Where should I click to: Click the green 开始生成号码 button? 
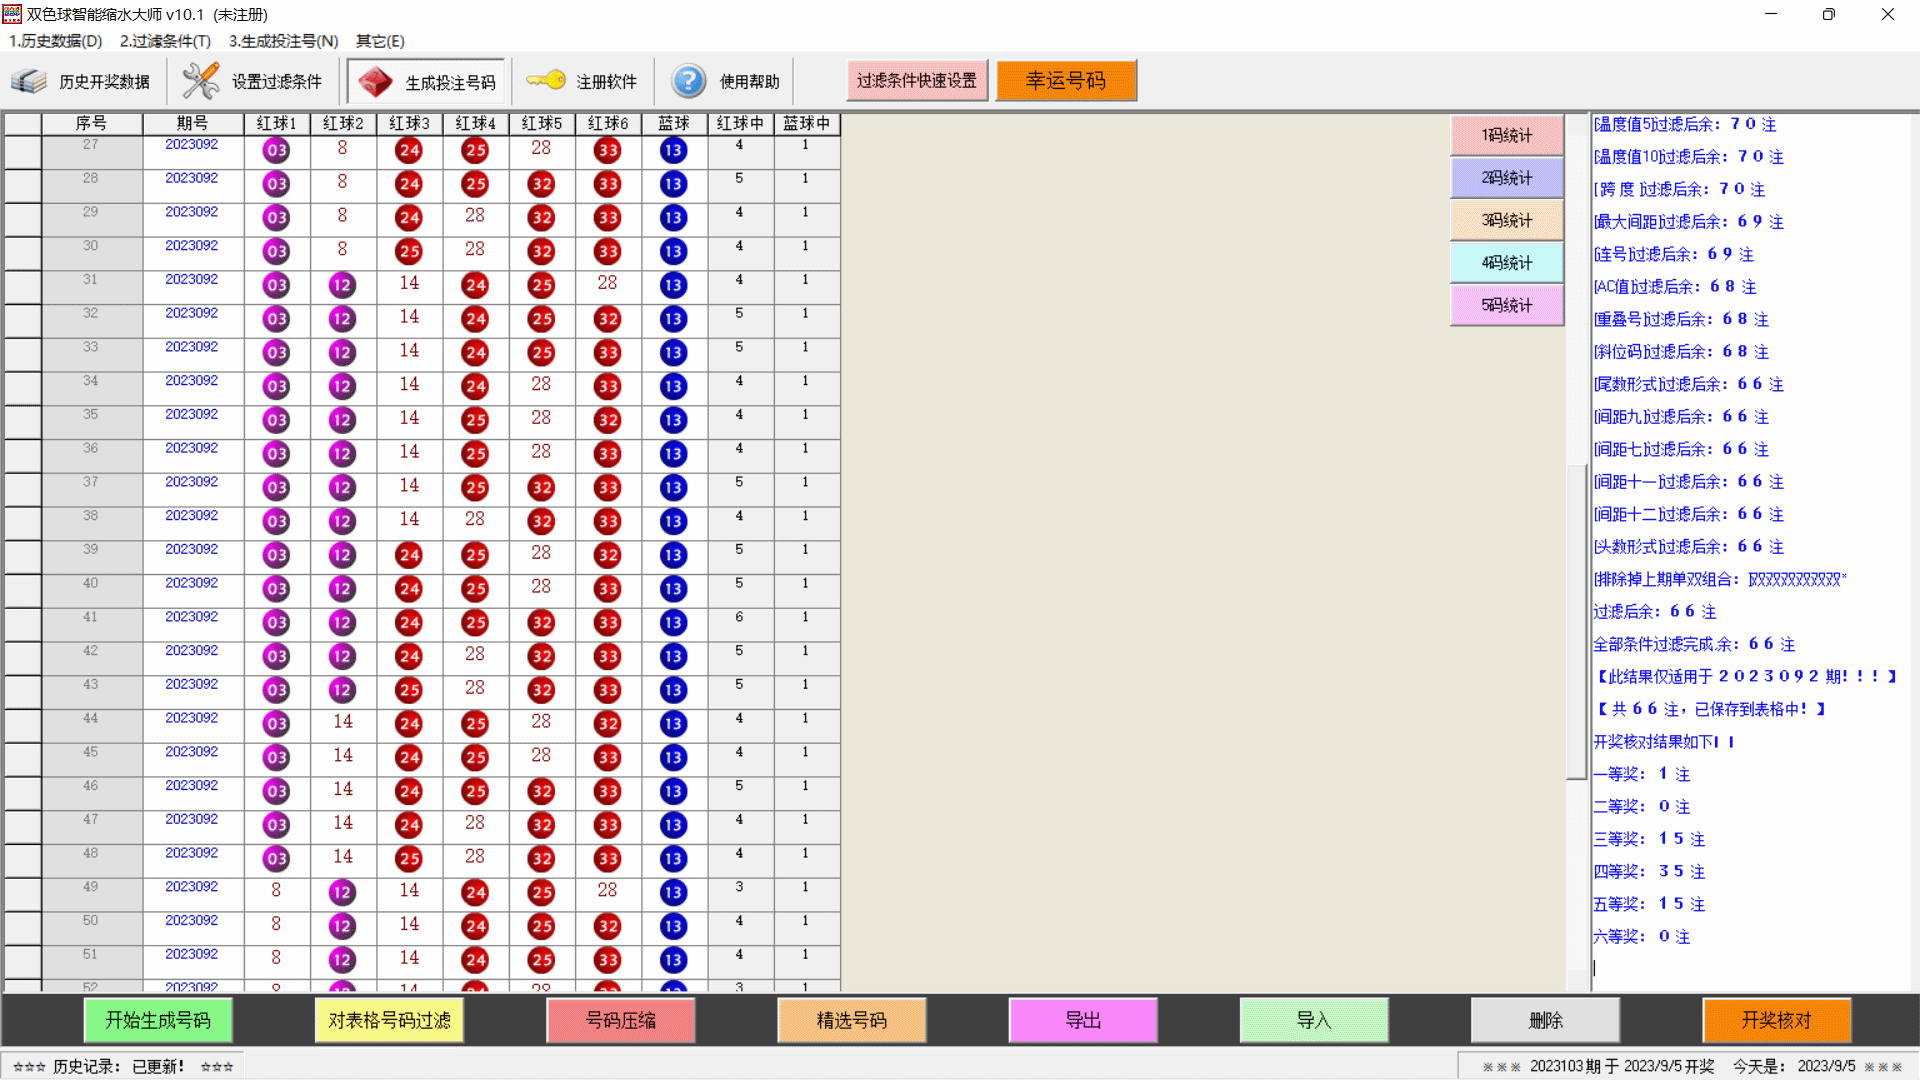coord(158,1020)
